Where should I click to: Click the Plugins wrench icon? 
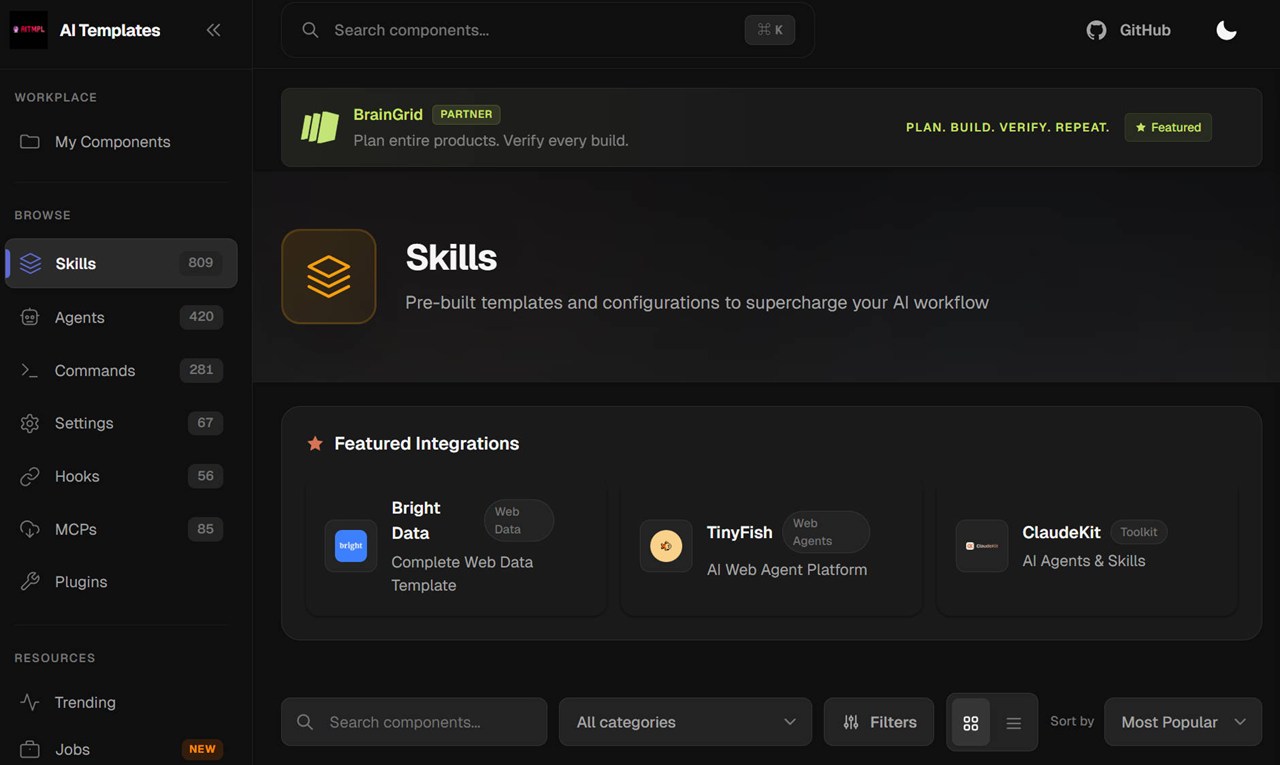30,582
